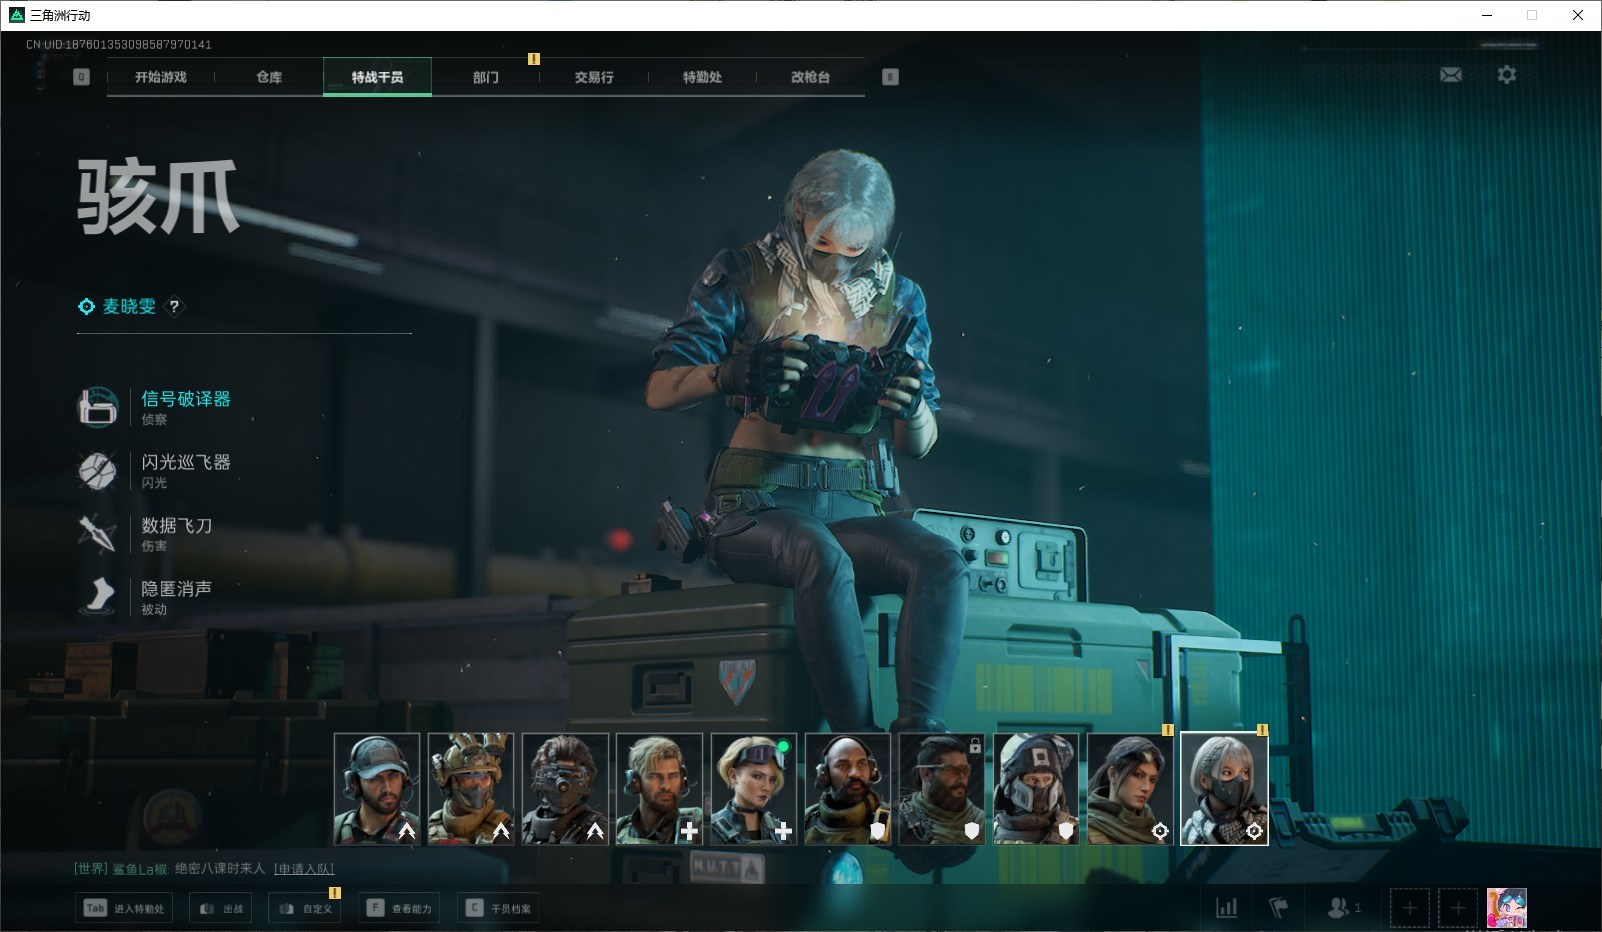Open the bar-chart statistics icon
This screenshot has height=932, width=1602.
1226,908
